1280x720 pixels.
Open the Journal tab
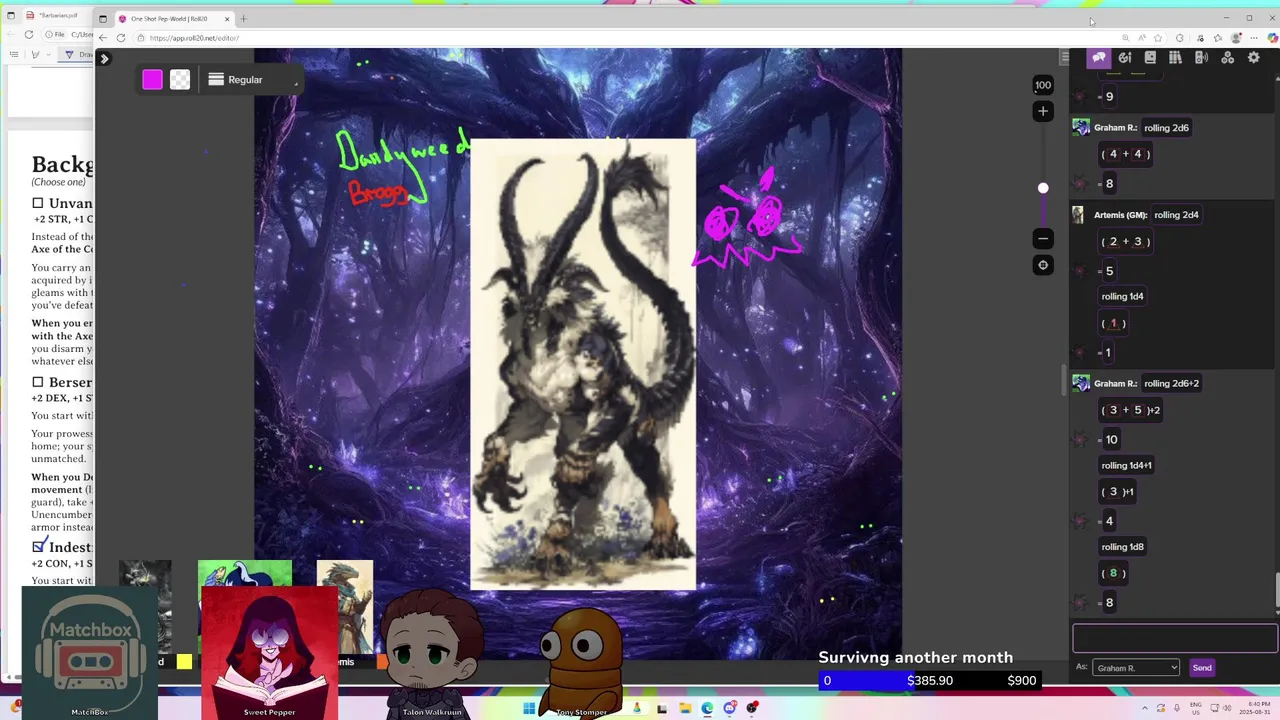click(1150, 58)
